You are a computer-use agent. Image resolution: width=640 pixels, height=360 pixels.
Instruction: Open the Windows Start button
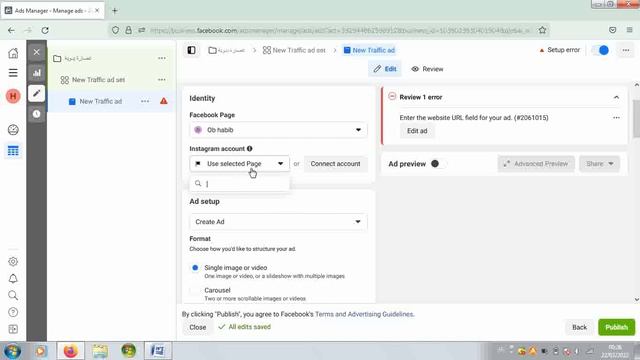12,351
